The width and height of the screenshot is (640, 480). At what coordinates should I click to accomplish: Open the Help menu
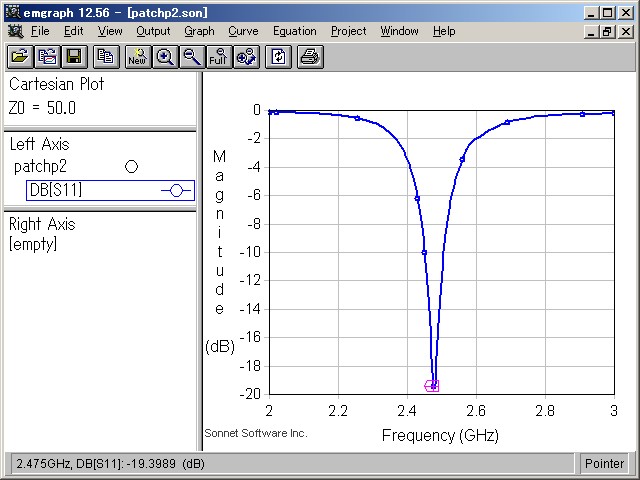click(x=444, y=31)
